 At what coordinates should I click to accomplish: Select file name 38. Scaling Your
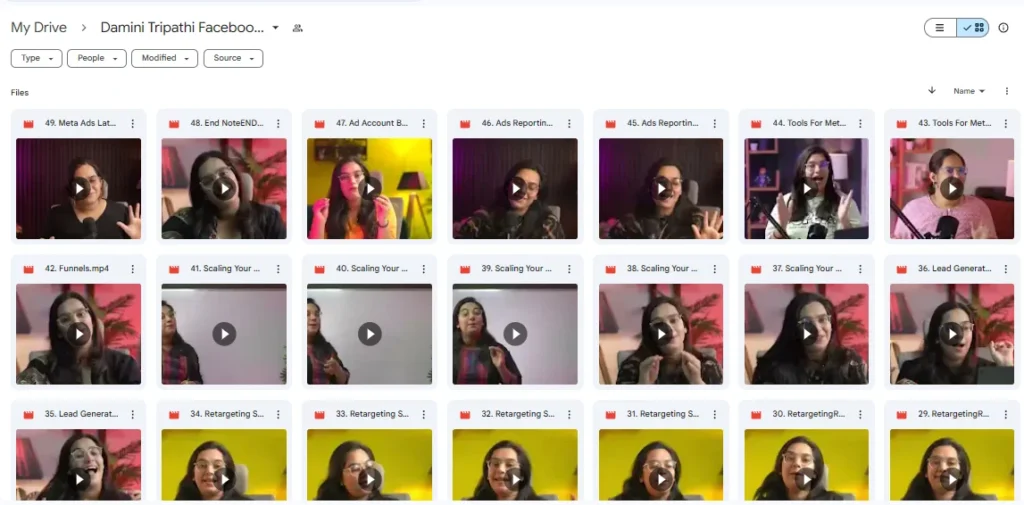coord(664,269)
